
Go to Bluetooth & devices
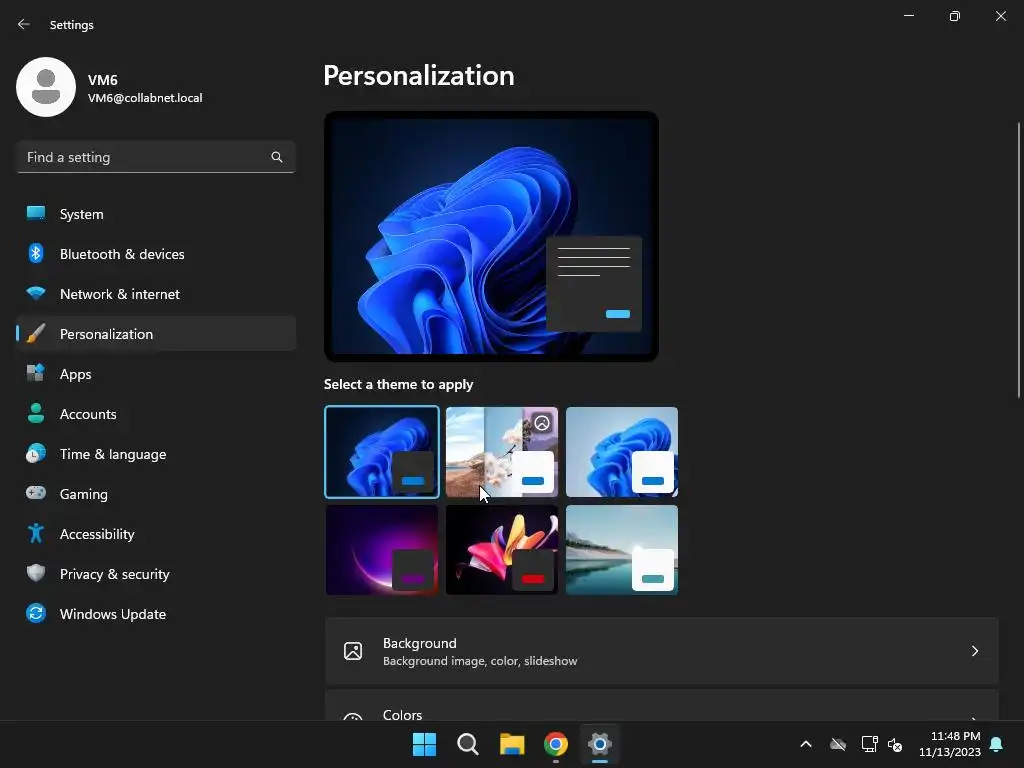coord(155,253)
